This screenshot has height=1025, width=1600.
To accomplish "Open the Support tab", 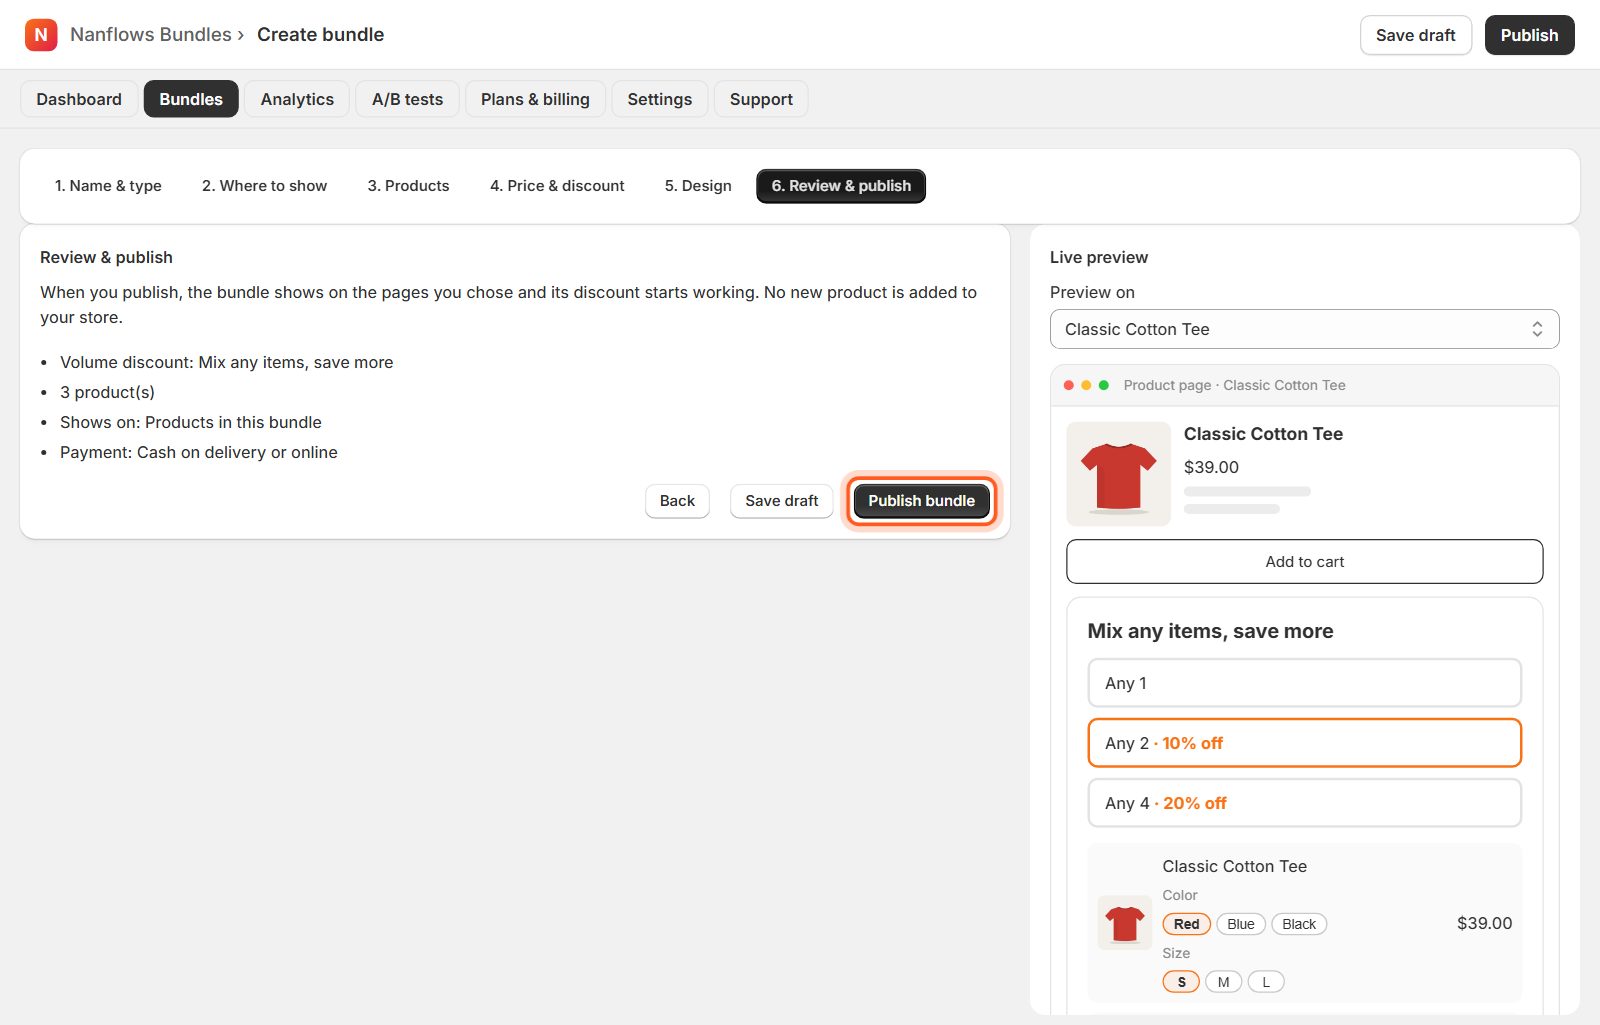I will [761, 99].
